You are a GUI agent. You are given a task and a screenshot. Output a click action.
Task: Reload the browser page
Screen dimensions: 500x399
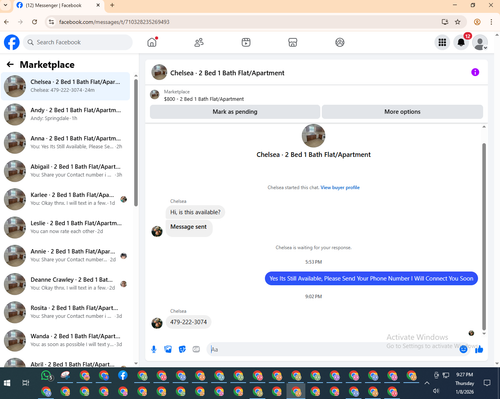point(34,22)
